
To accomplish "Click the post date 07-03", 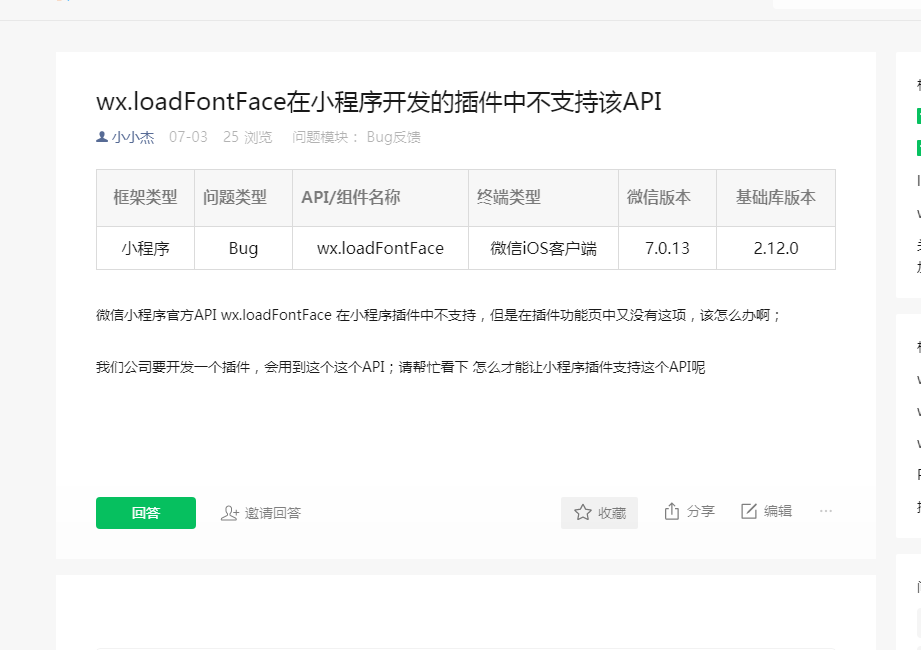I will [x=188, y=137].
